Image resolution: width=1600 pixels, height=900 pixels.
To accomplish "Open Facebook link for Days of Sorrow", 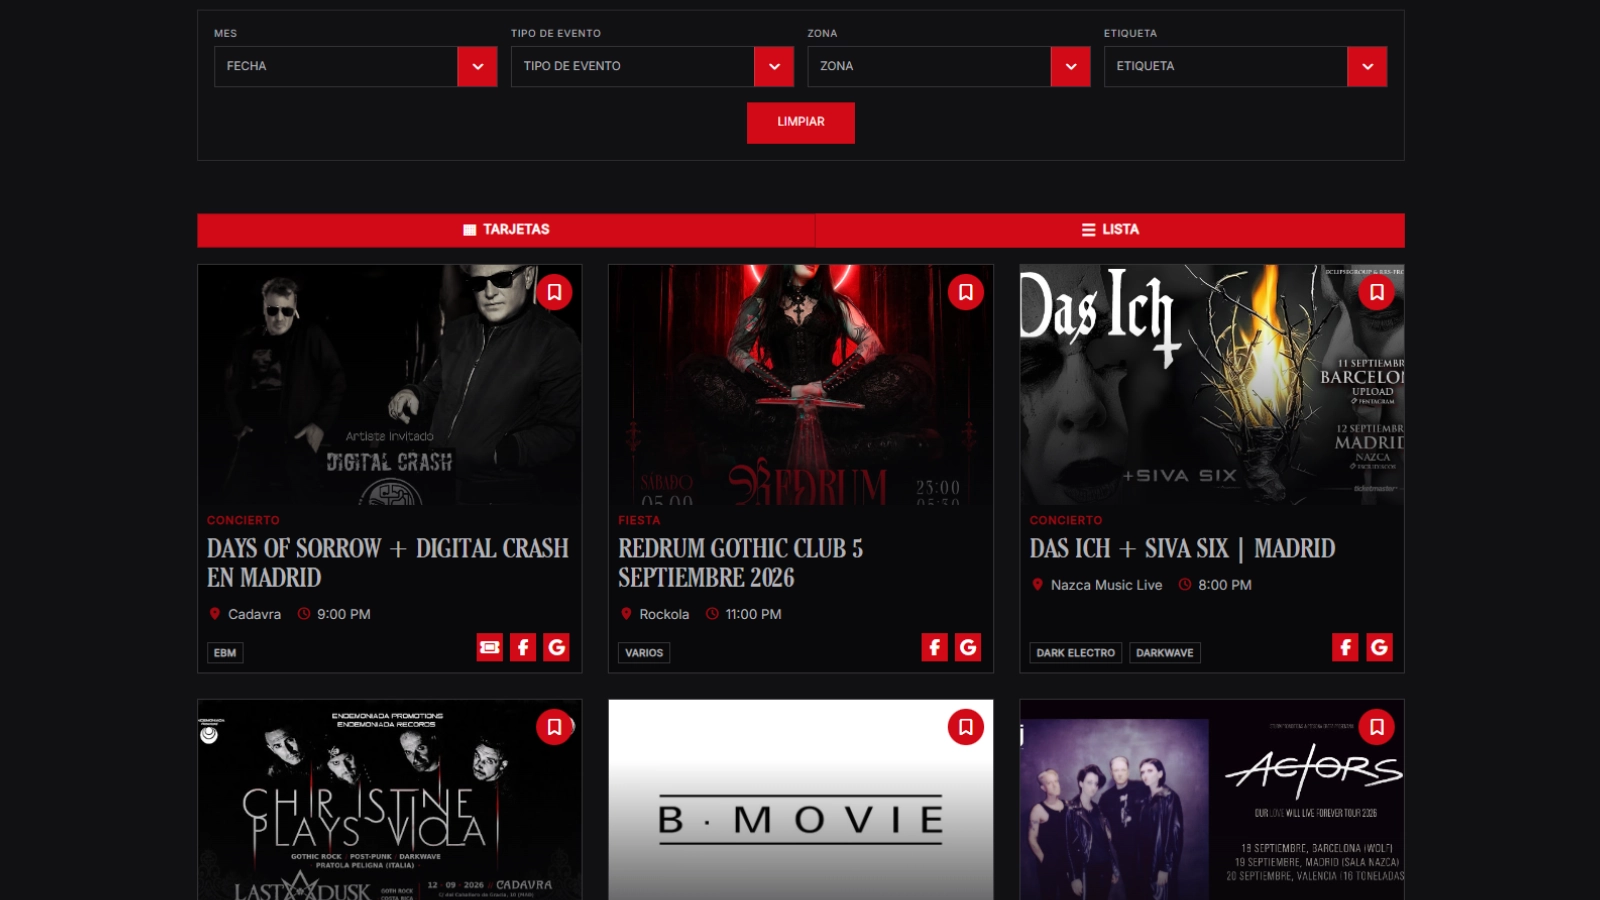I will click(x=523, y=647).
